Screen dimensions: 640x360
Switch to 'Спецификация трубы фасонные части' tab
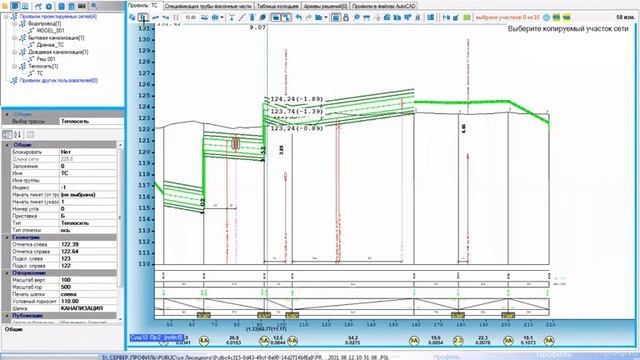(208, 6)
